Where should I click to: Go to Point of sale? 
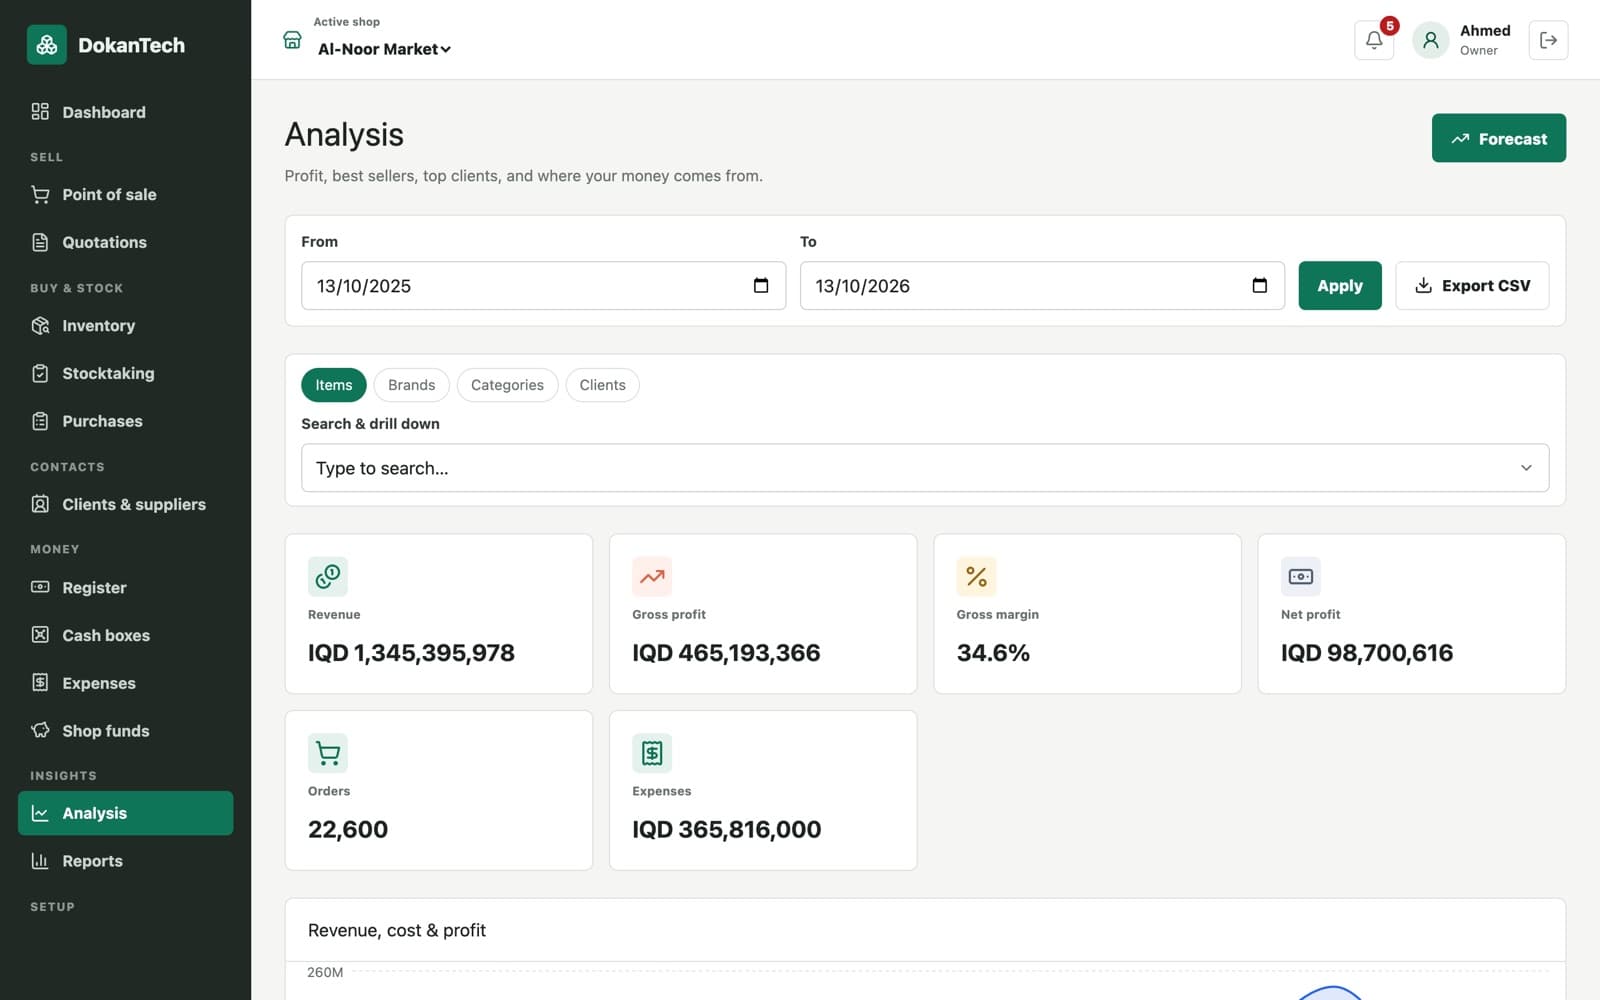(x=125, y=195)
